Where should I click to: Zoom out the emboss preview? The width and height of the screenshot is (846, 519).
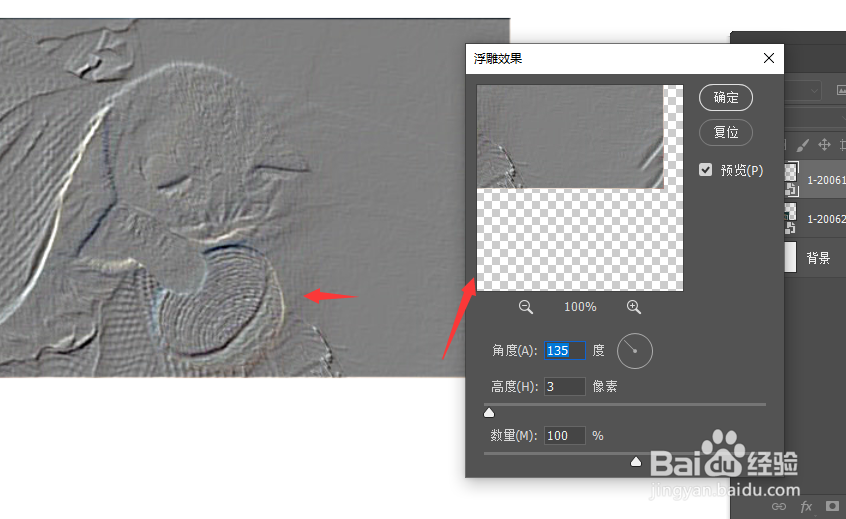pos(526,307)
